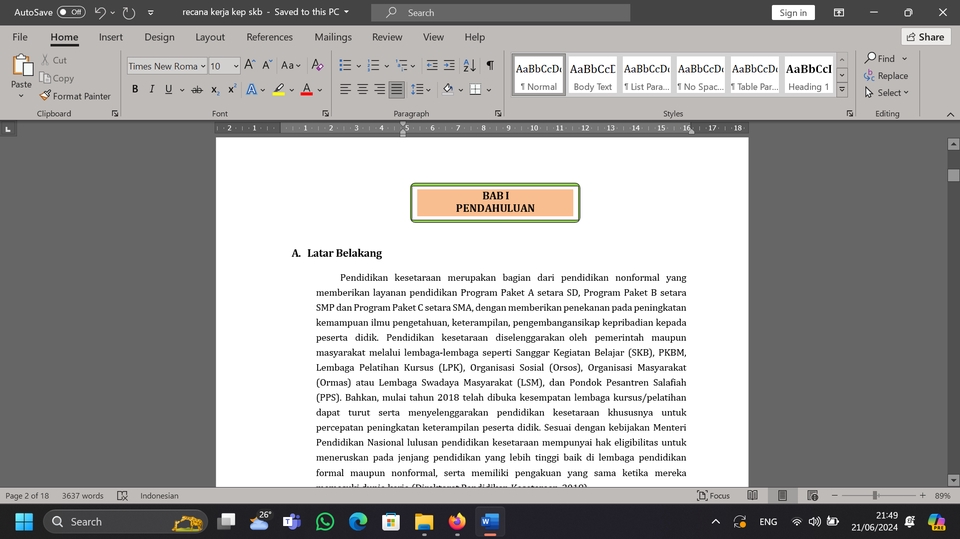Apply red font color swatch
Viewport: 960px width, 539px height.
[307, 89]
